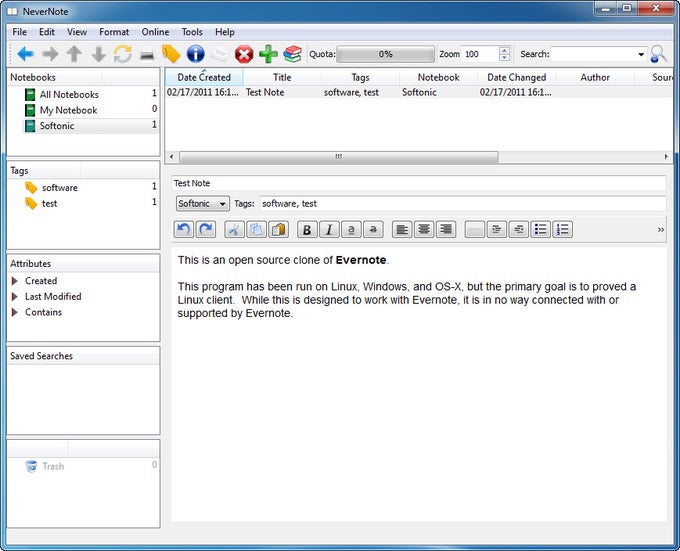Screen dimensions: 680x551
Task: Click the increase indent icon
Action: [497, 229]
